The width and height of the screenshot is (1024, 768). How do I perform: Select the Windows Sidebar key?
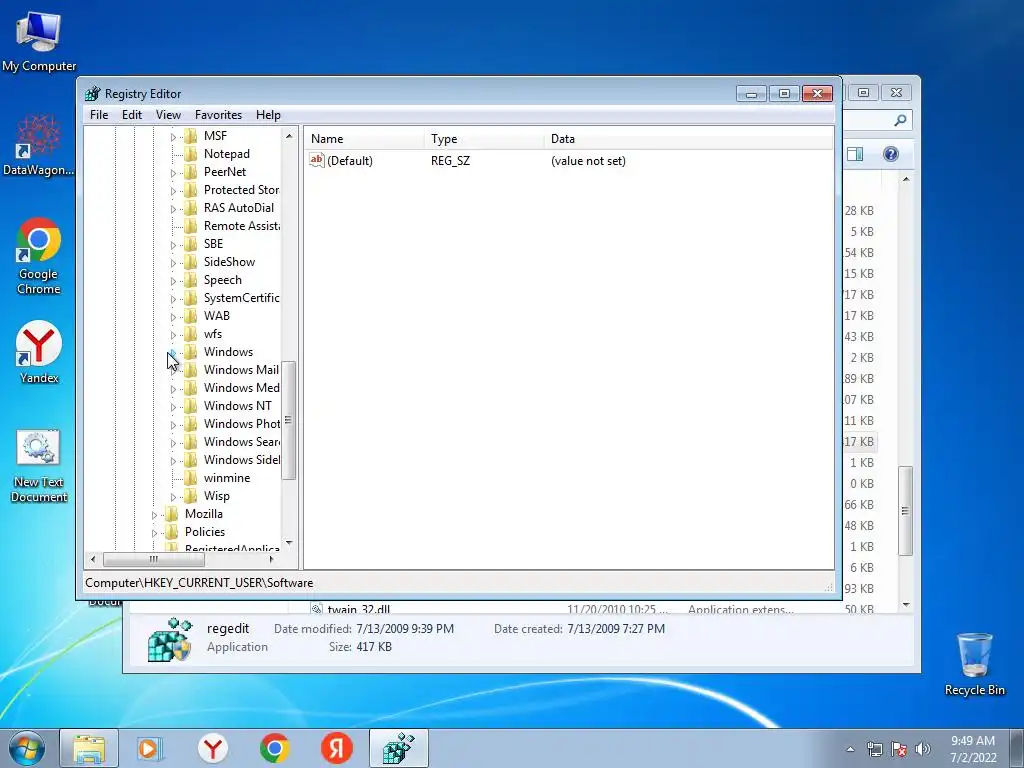(241, 460)
